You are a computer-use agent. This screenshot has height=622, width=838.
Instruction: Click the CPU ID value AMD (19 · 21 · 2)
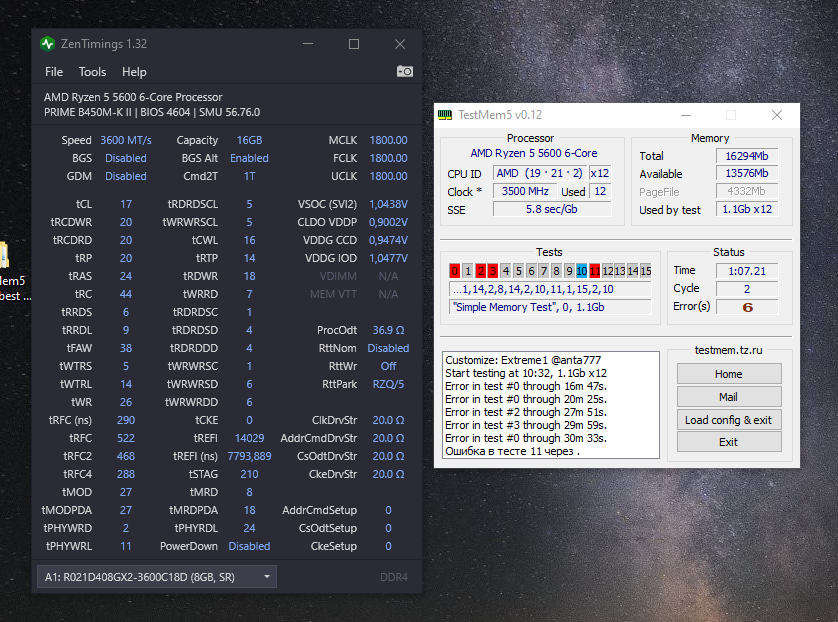coord(539,173)
